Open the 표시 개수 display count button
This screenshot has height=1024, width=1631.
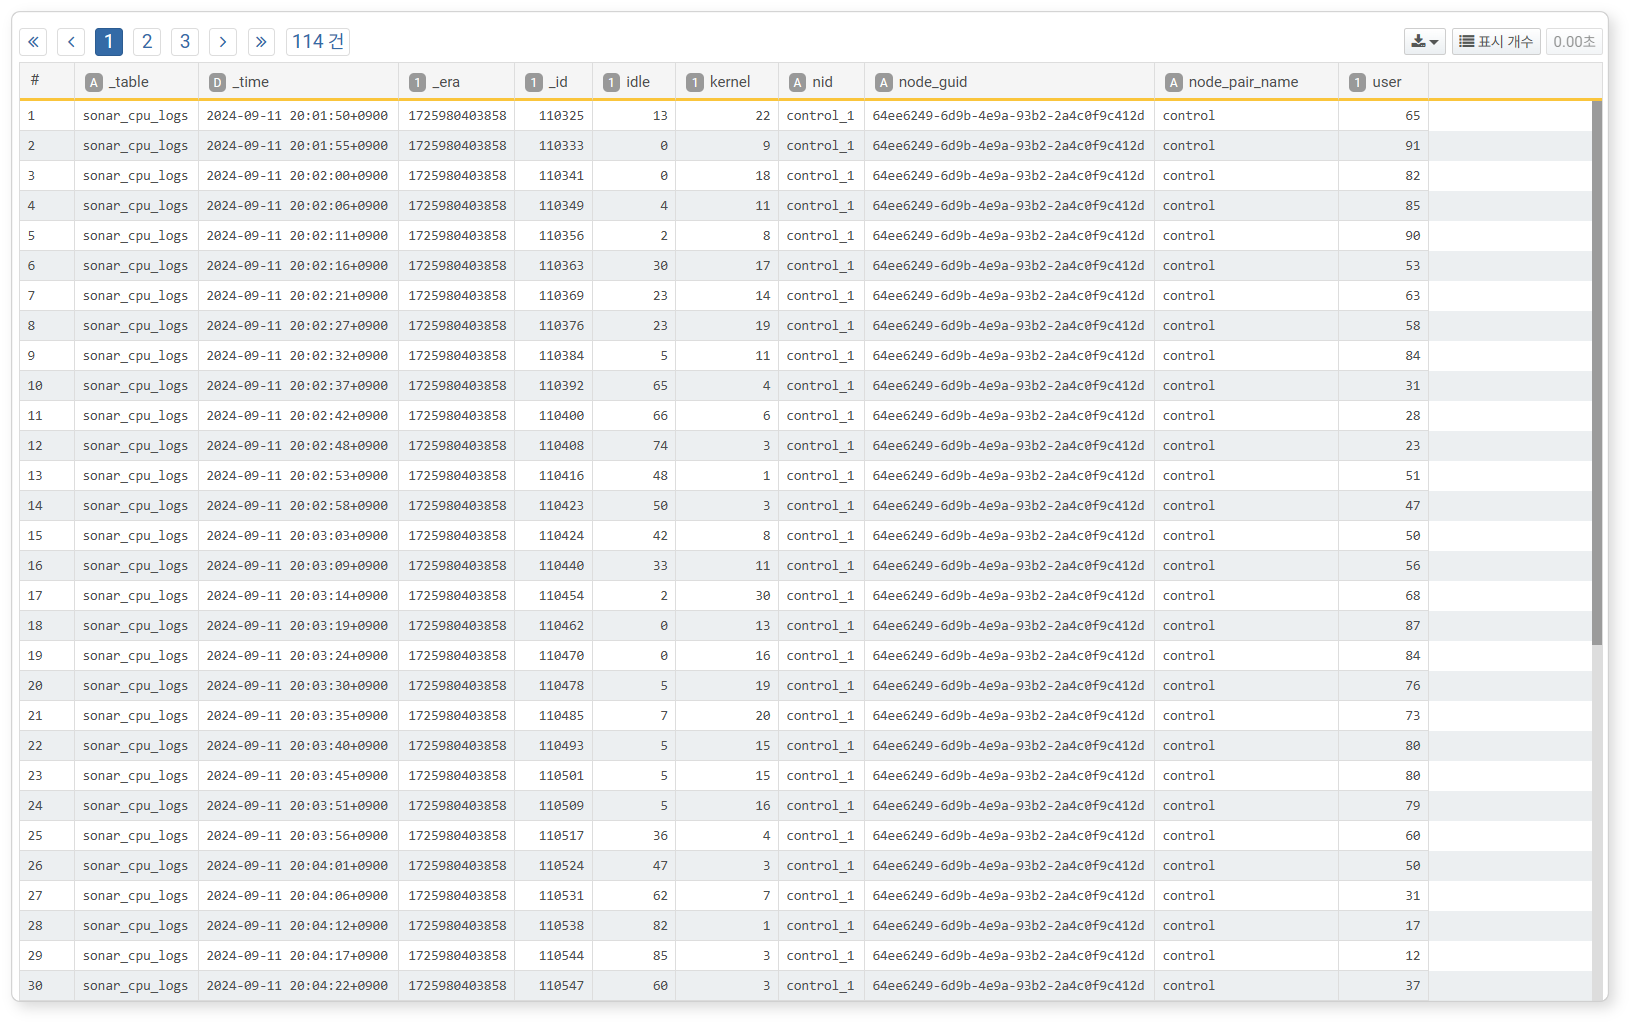pyautogui.click(x=1496, y=41)
